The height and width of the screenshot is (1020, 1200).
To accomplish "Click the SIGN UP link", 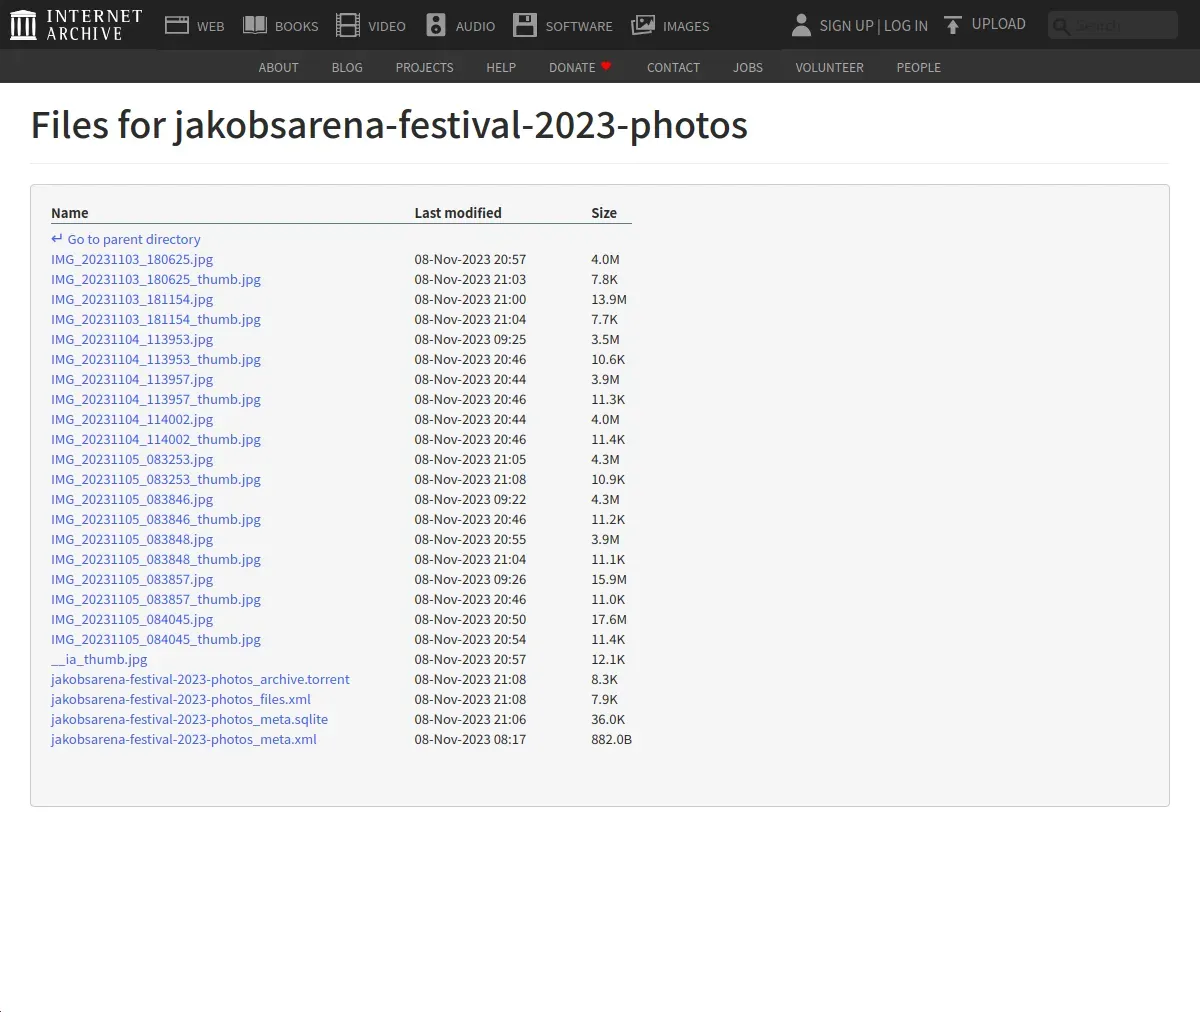I will pos(846,26).
